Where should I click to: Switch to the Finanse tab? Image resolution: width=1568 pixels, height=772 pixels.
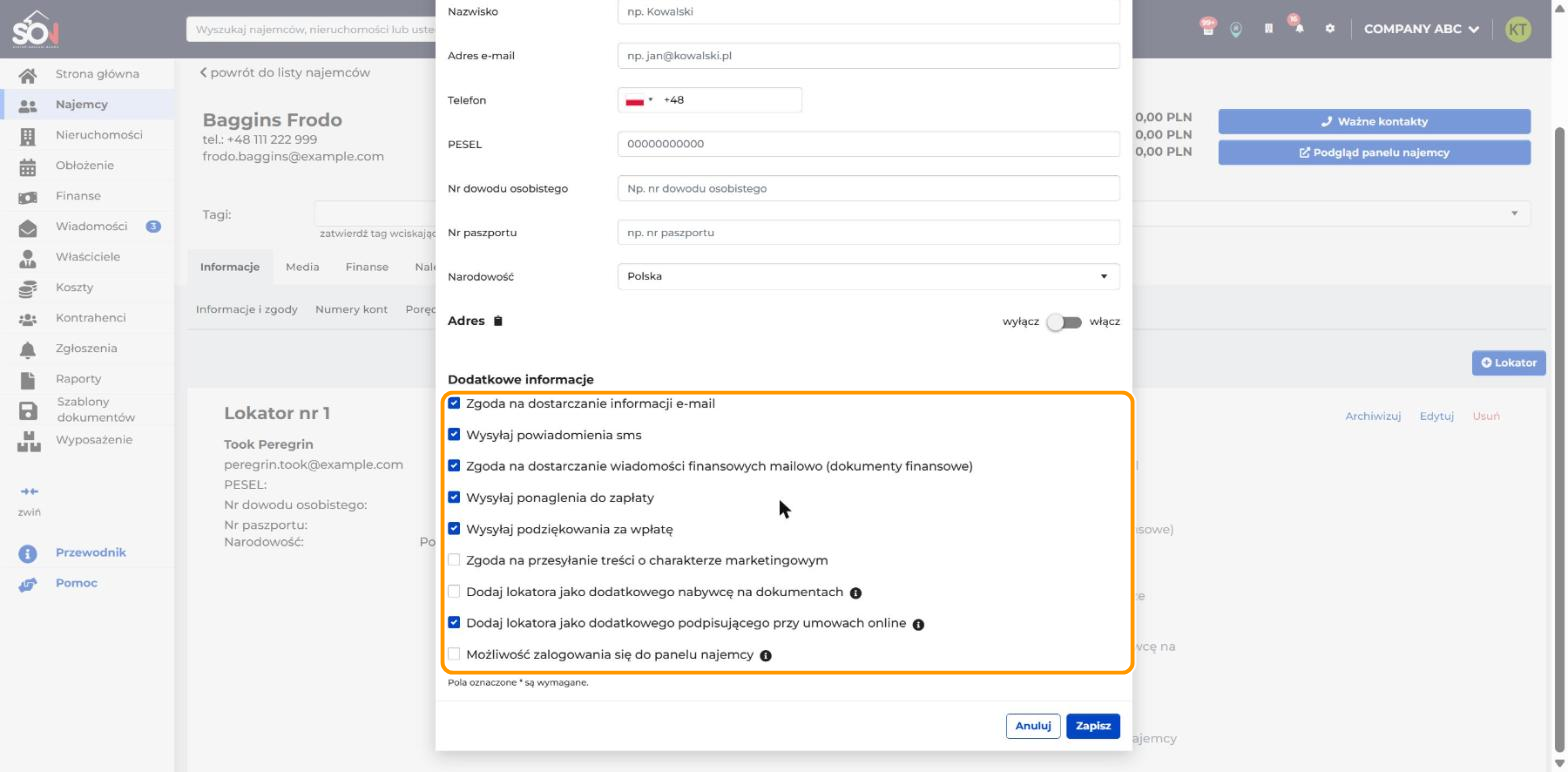367,267
